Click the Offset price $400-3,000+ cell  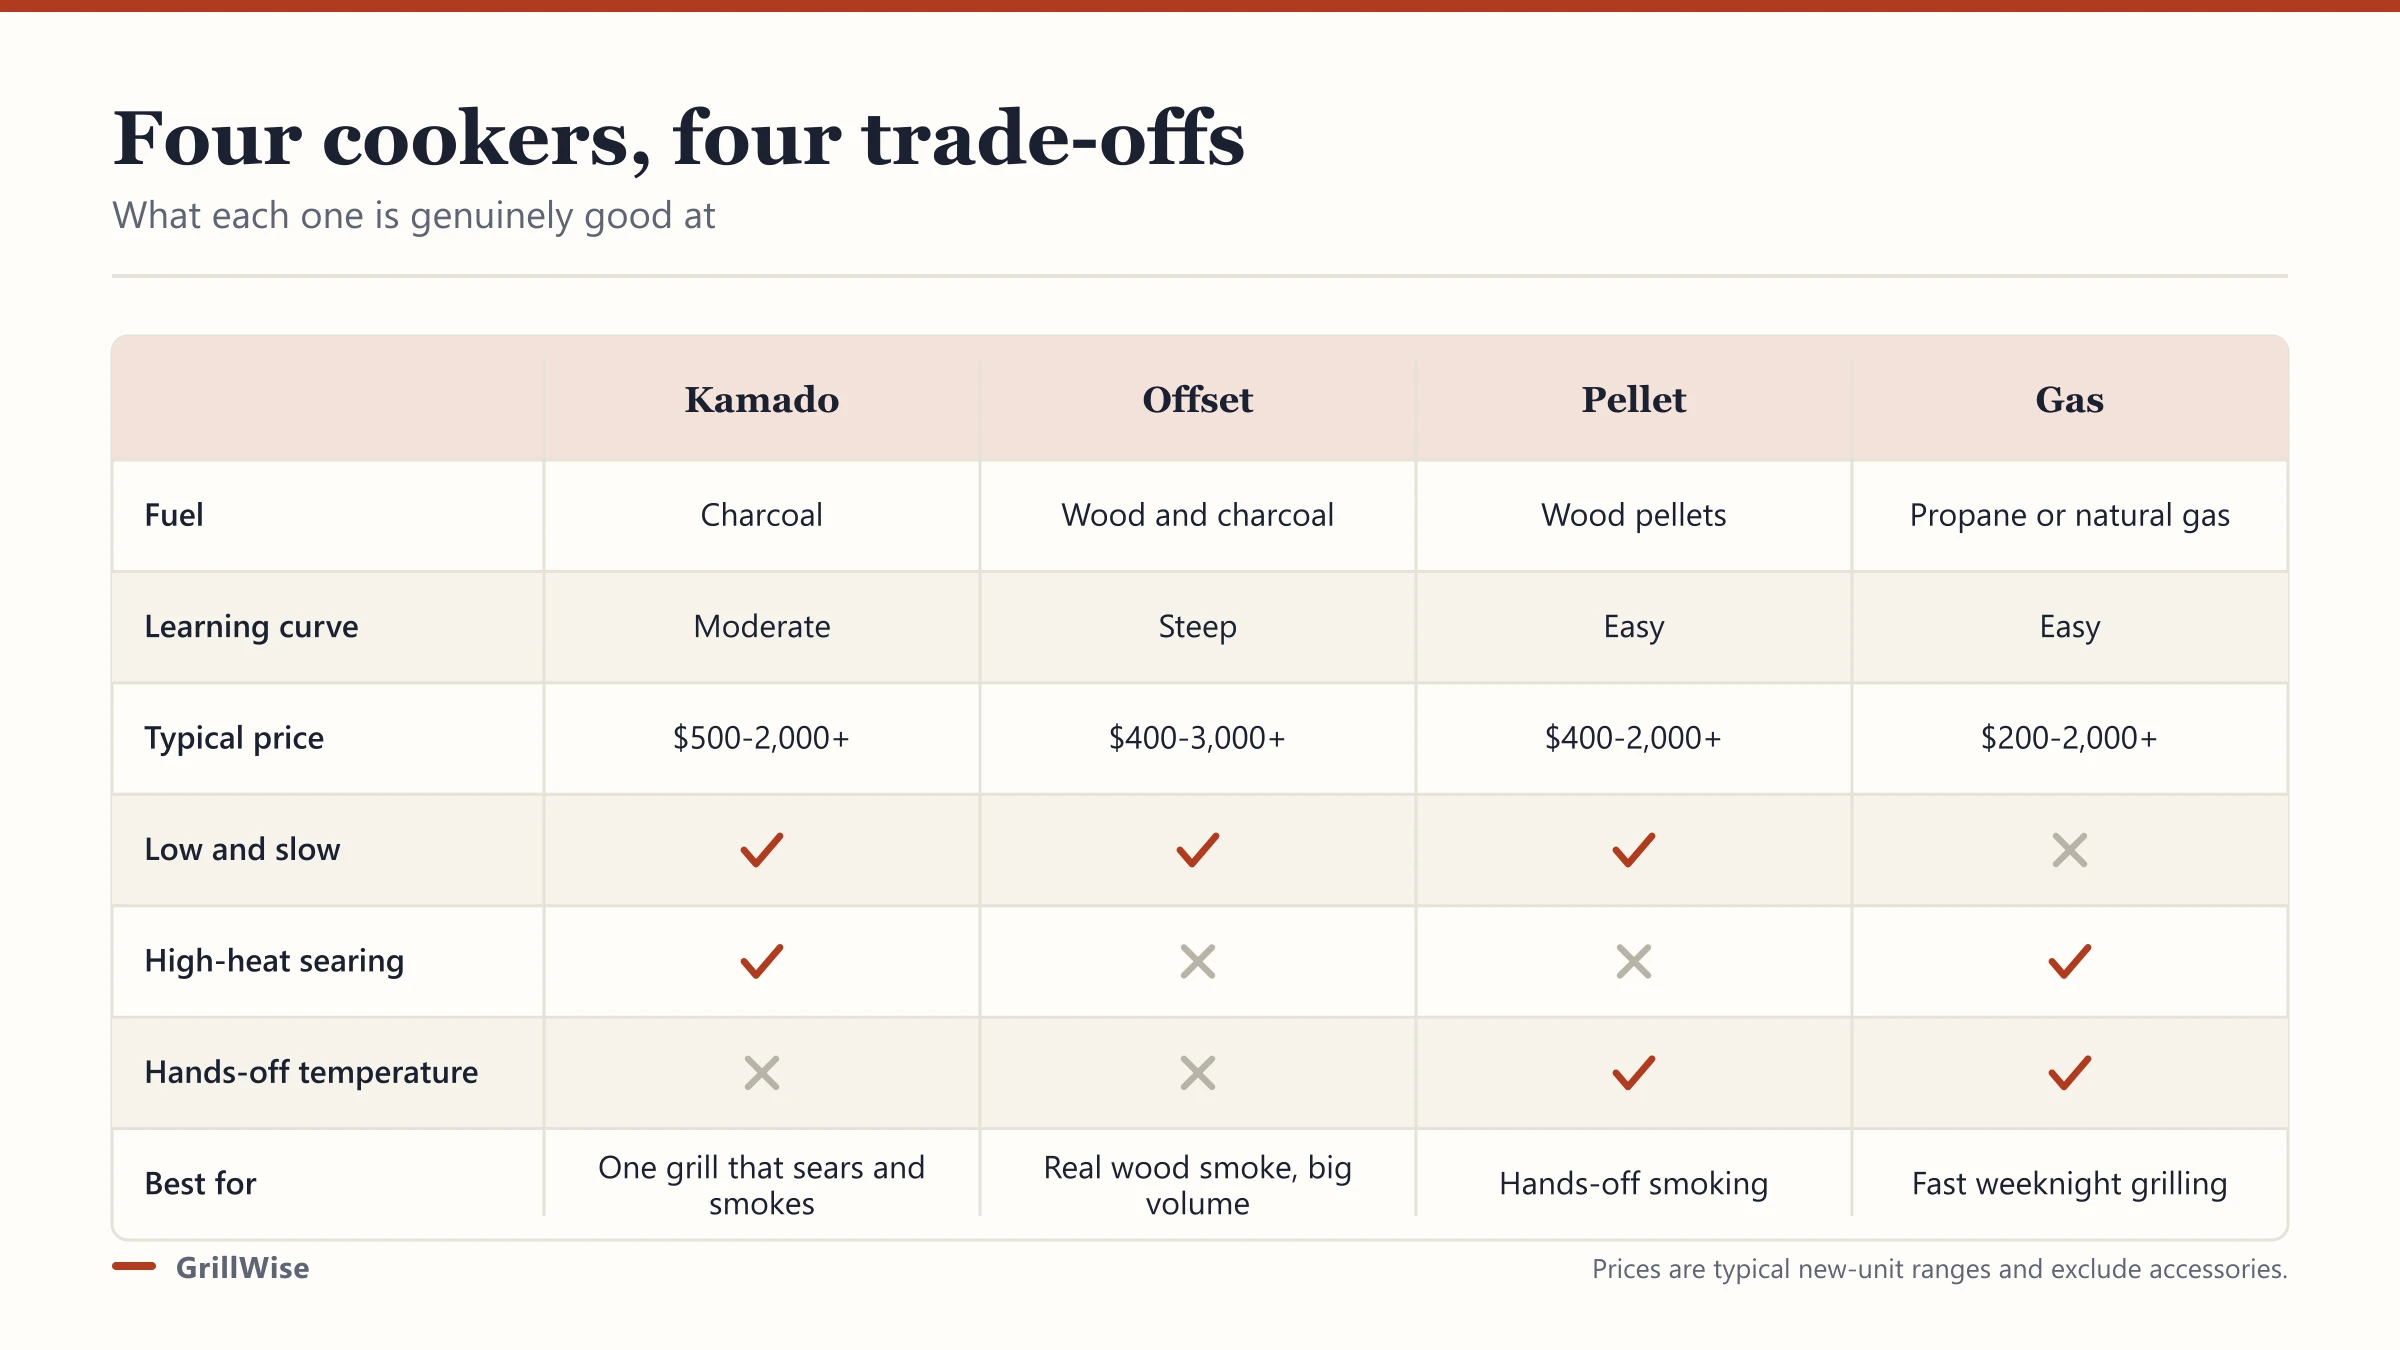click(x=1197, y=738)
